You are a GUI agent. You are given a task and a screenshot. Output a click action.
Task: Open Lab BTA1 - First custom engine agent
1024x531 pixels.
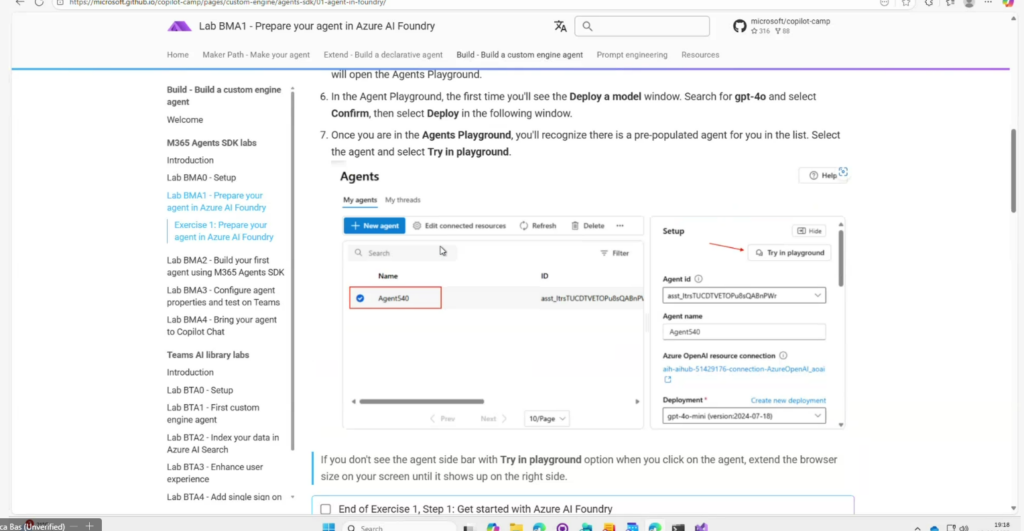(213, 413)
